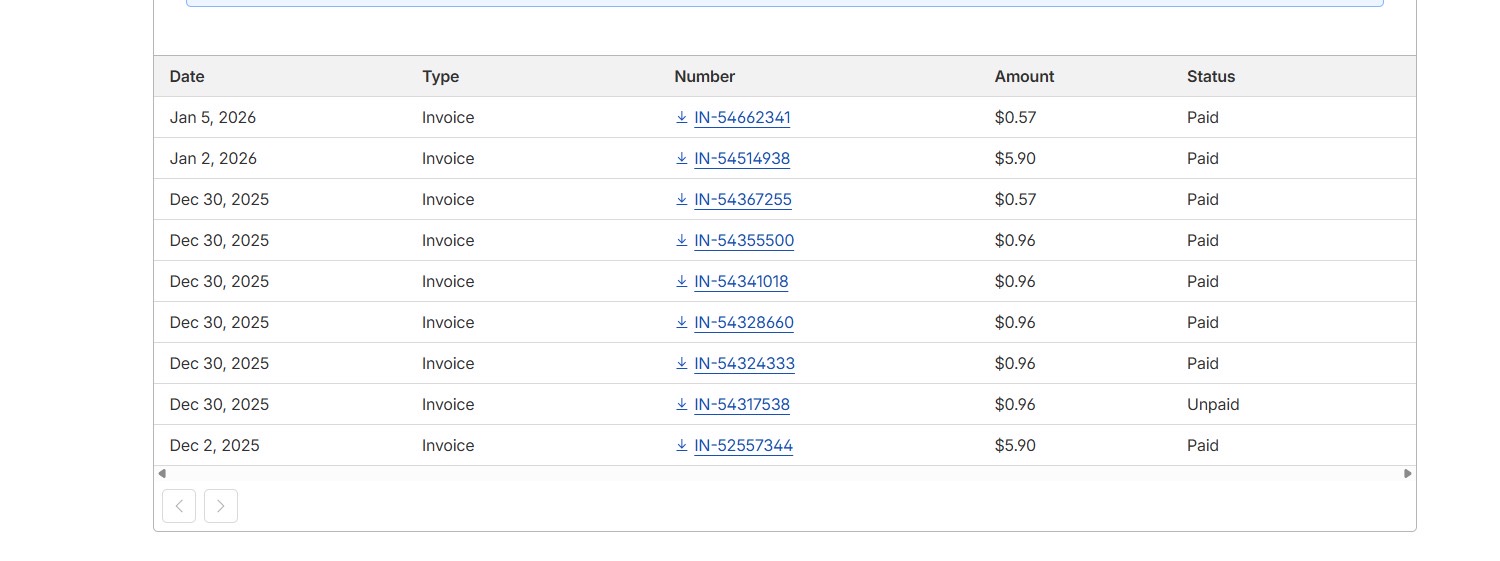Open unpaid invoice link IN-54317538
The width and height of the screenshot is (1500, 561).
[742, 405]
